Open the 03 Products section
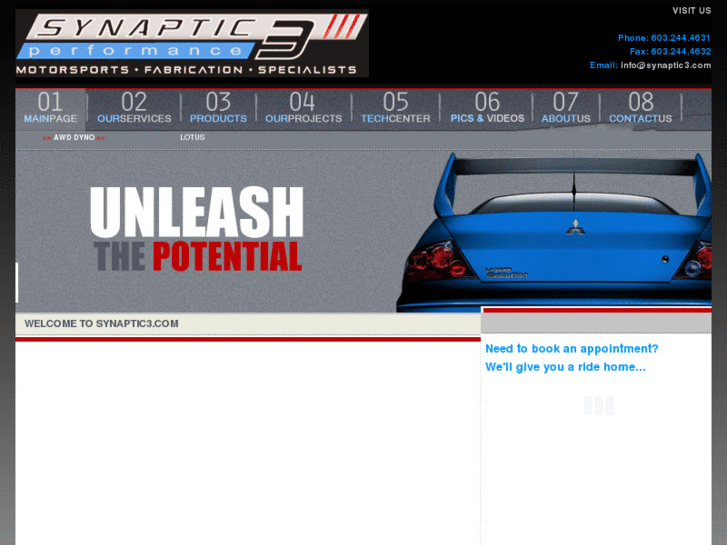This screenshot has height=545, width=727. coord(218,109)
